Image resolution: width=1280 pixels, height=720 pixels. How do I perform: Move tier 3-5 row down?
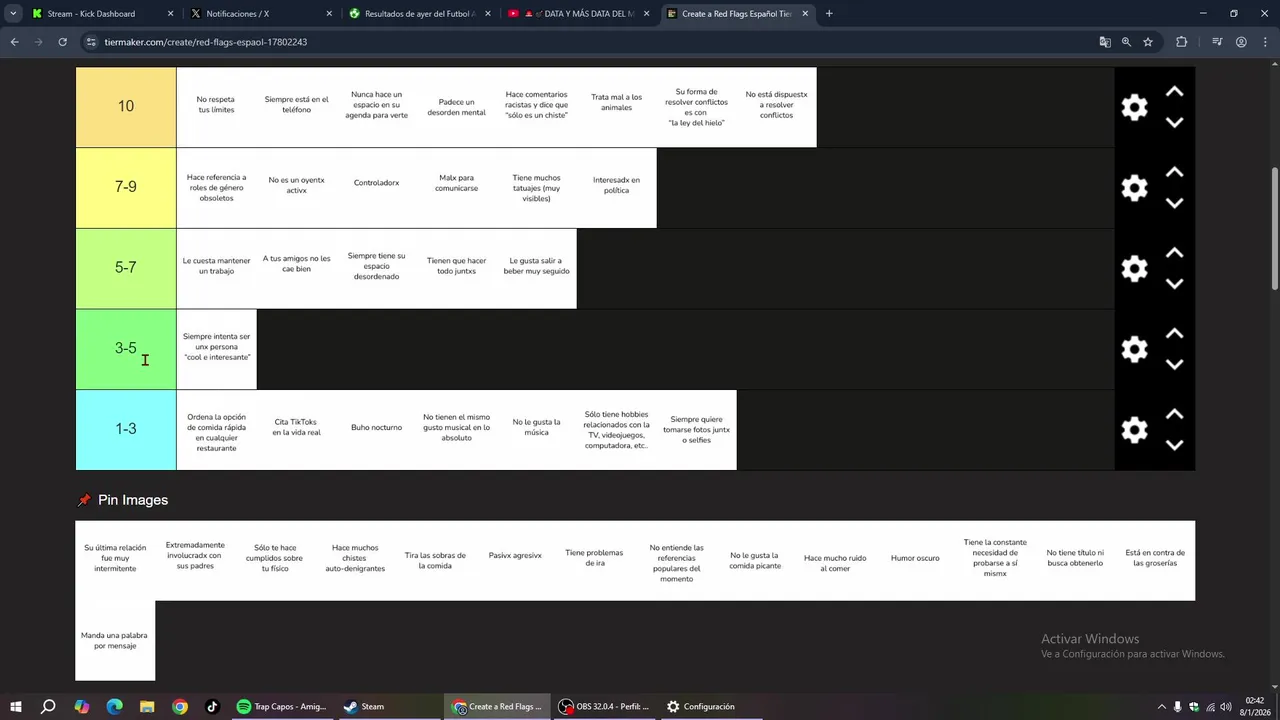[1175, 364]
